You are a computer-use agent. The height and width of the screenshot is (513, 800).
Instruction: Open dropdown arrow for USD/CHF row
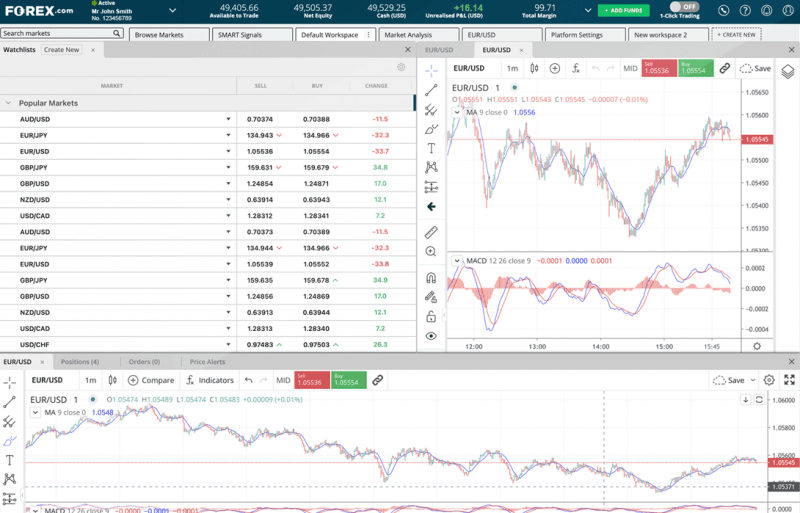click(228, 345)
